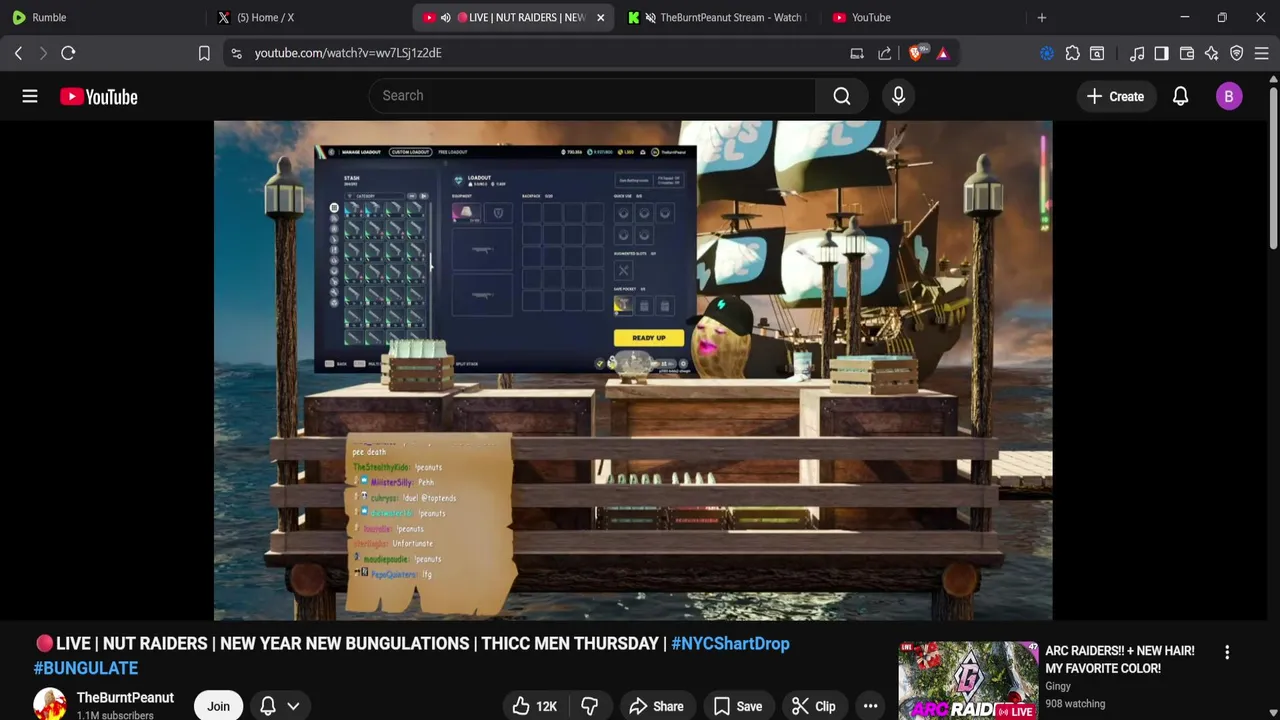Open ARC RAIDERS recommended video thumbnail

[968, 681]
